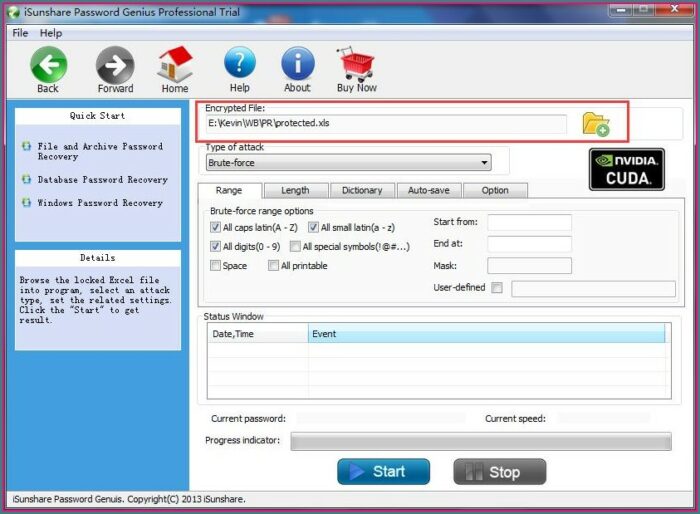The height and width of the screenshot is (514, 700).
Task: Go to Home via house icon
Action: pyautogui.click(x=175, y=65)
